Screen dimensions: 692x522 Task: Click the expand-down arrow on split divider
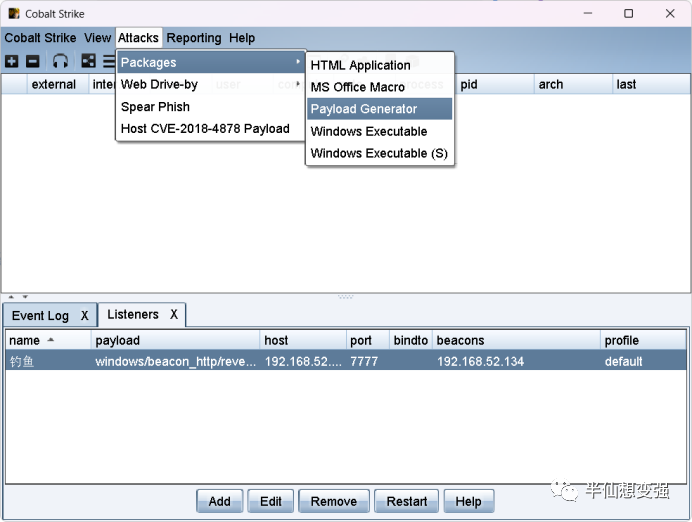25,297
